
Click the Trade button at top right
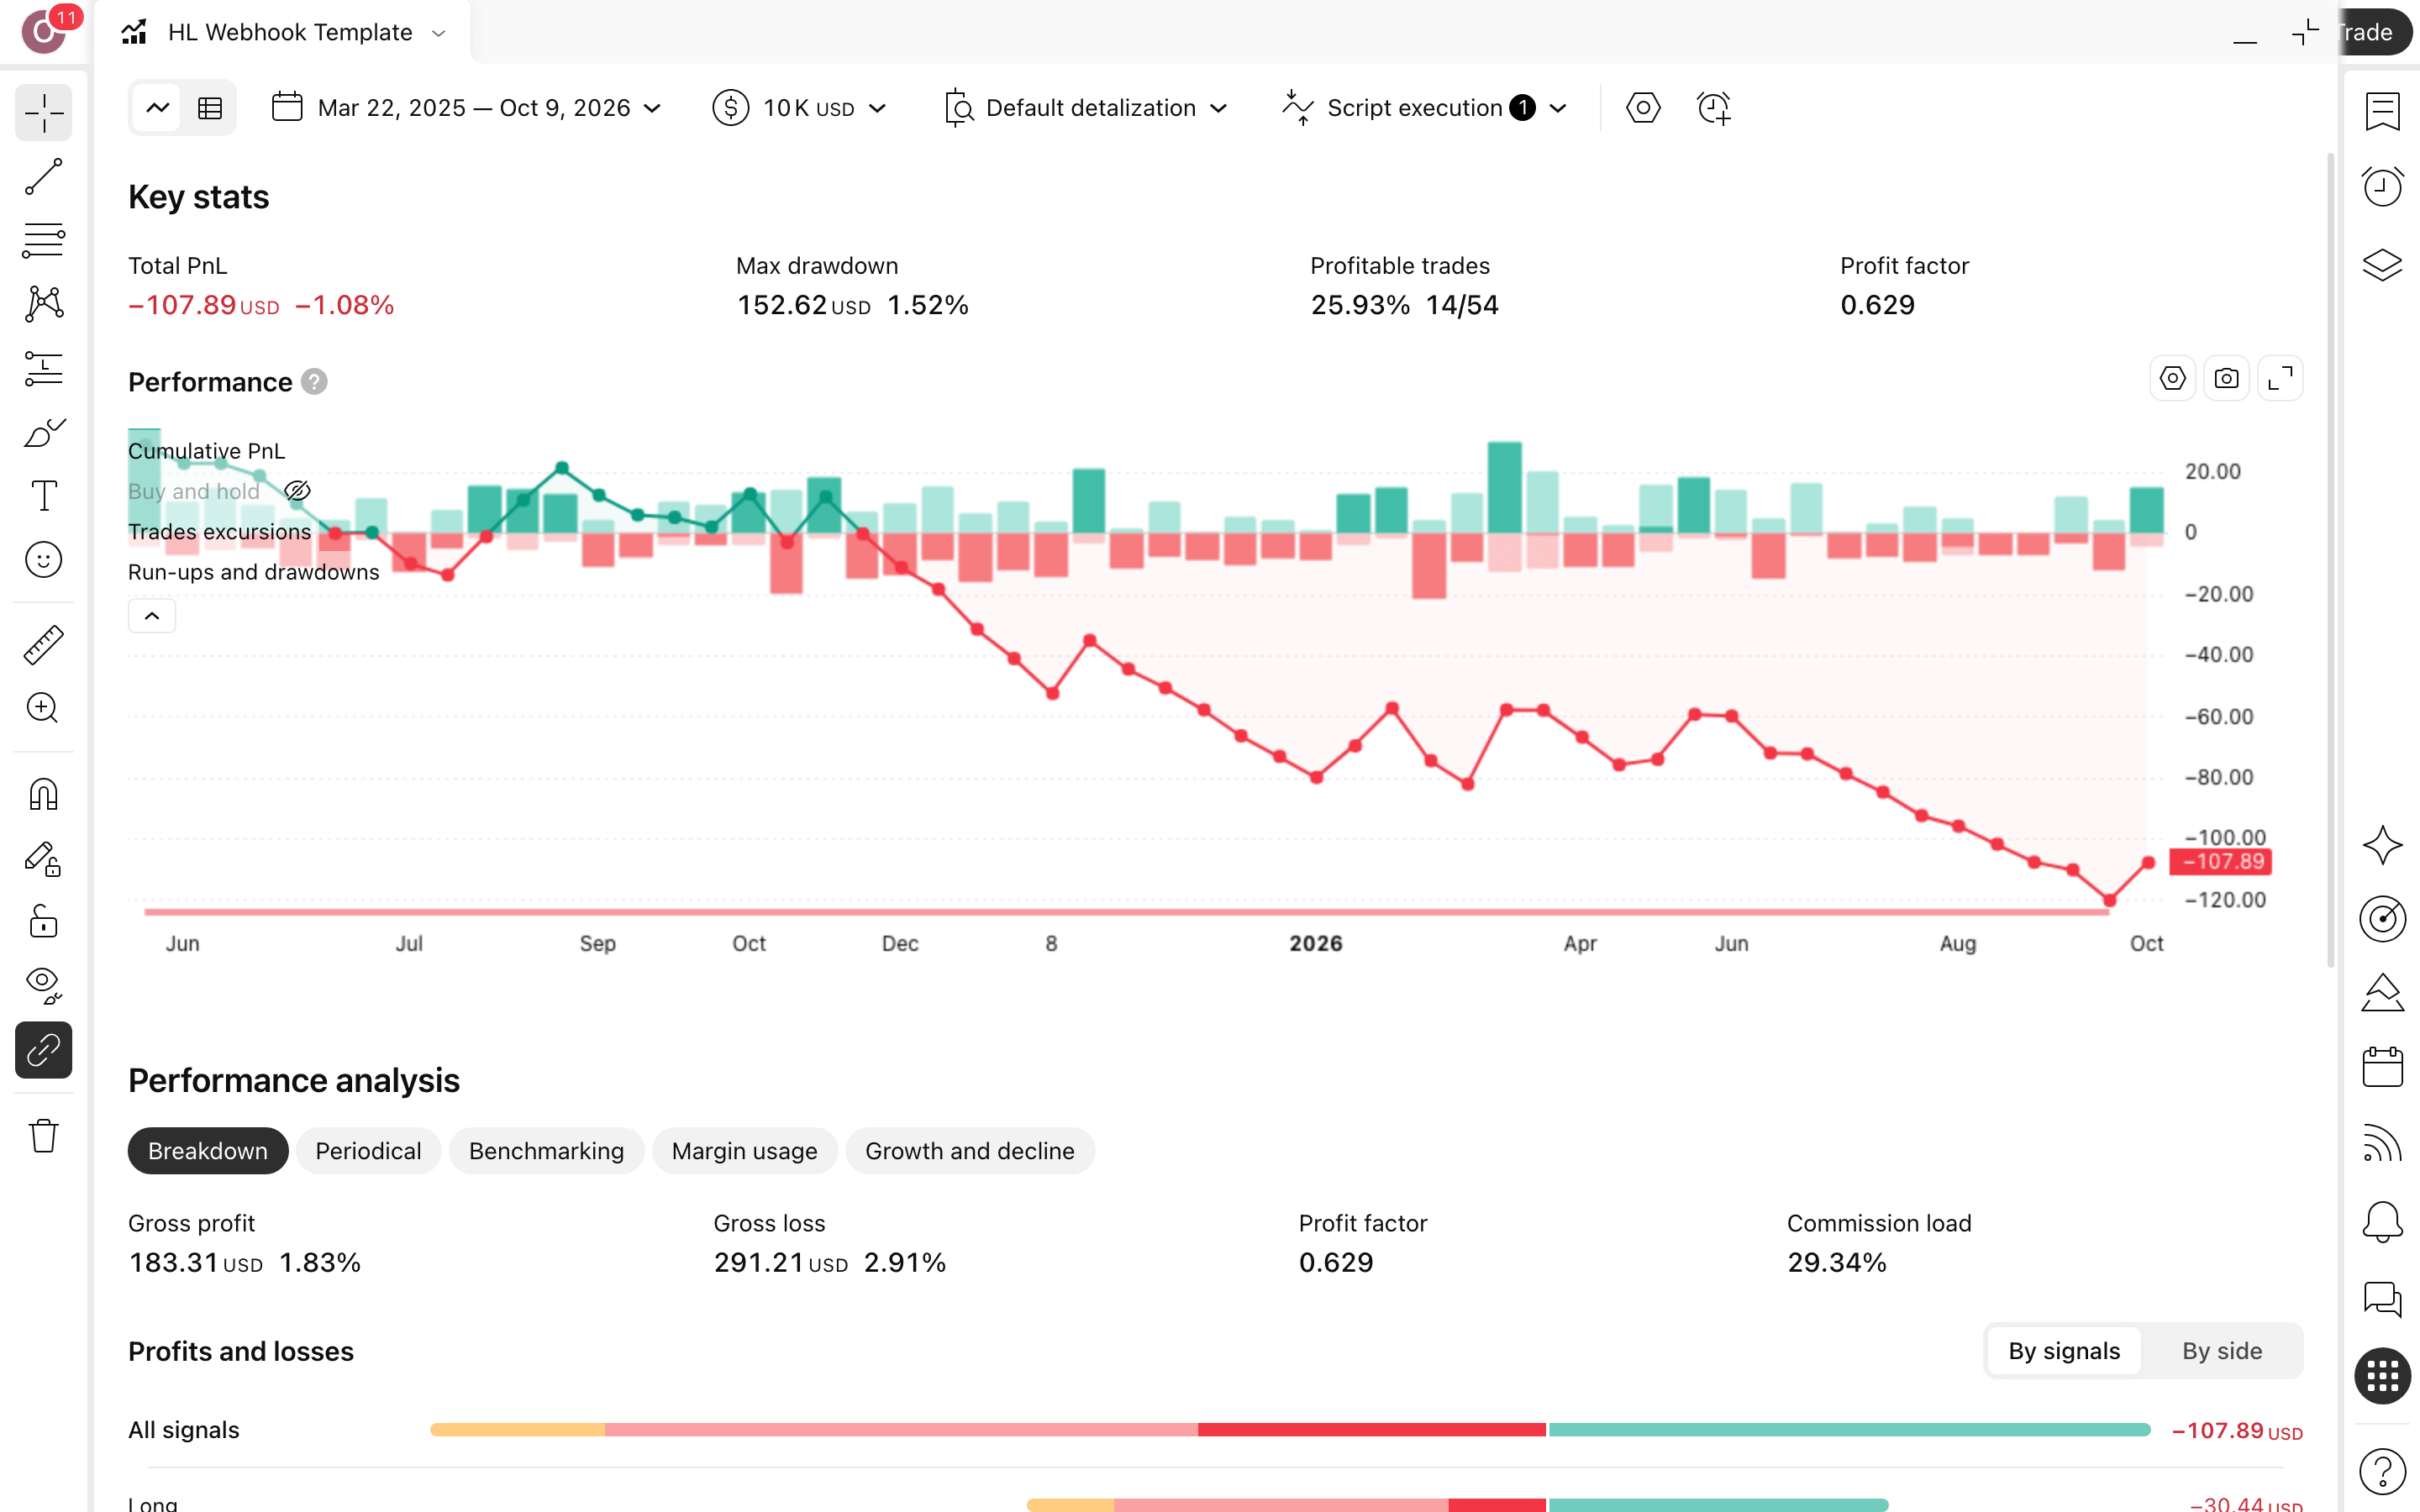[x=2376, y=32]
